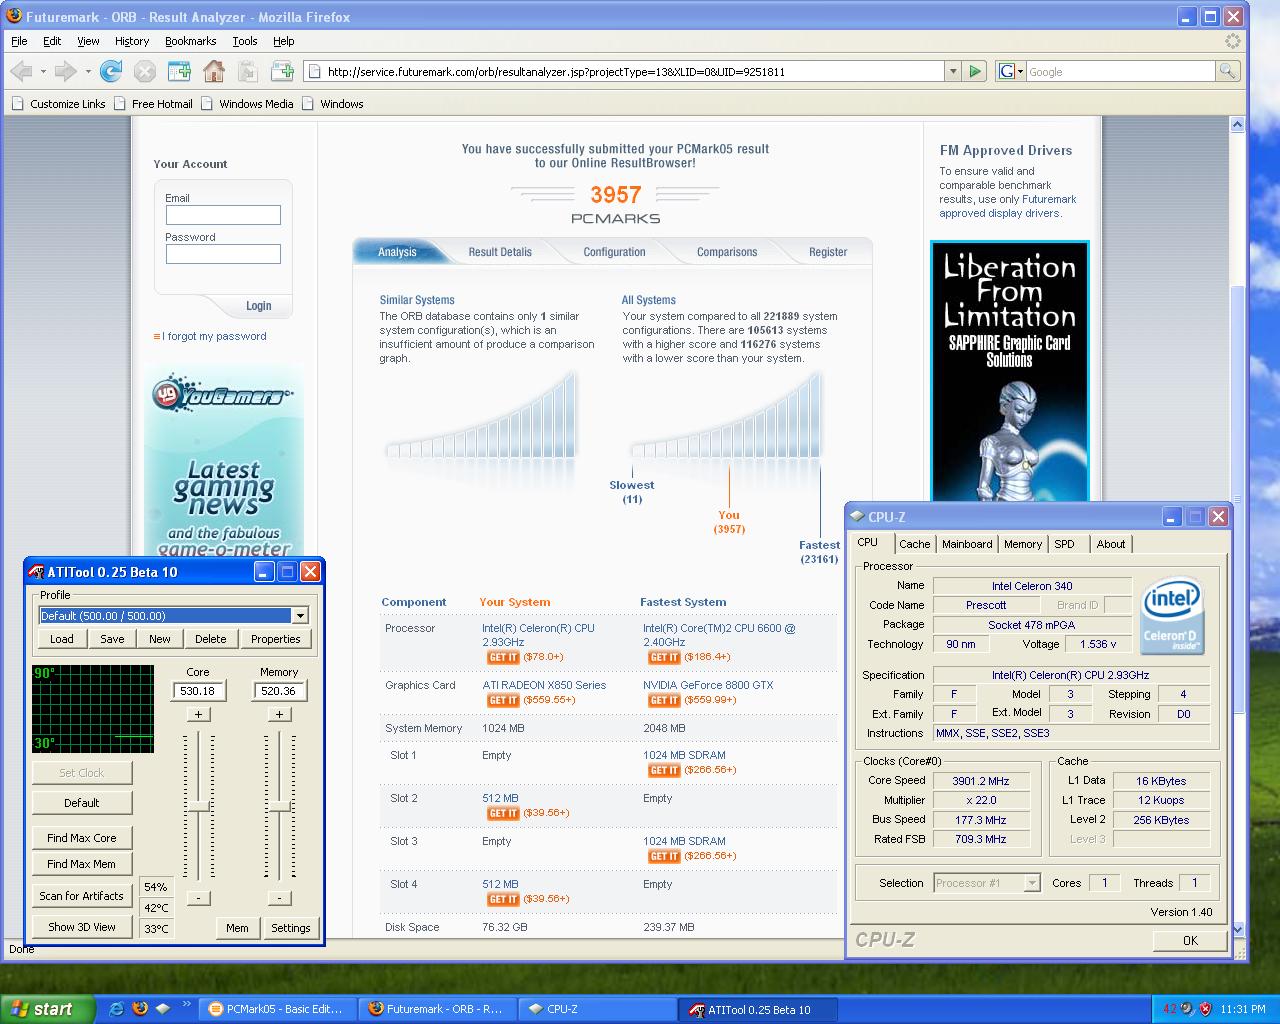Image resolution: width=1280 pixels, height=1024 pixels.
Task: Decrease core clock with minus button
Action: tap(198, 898)
